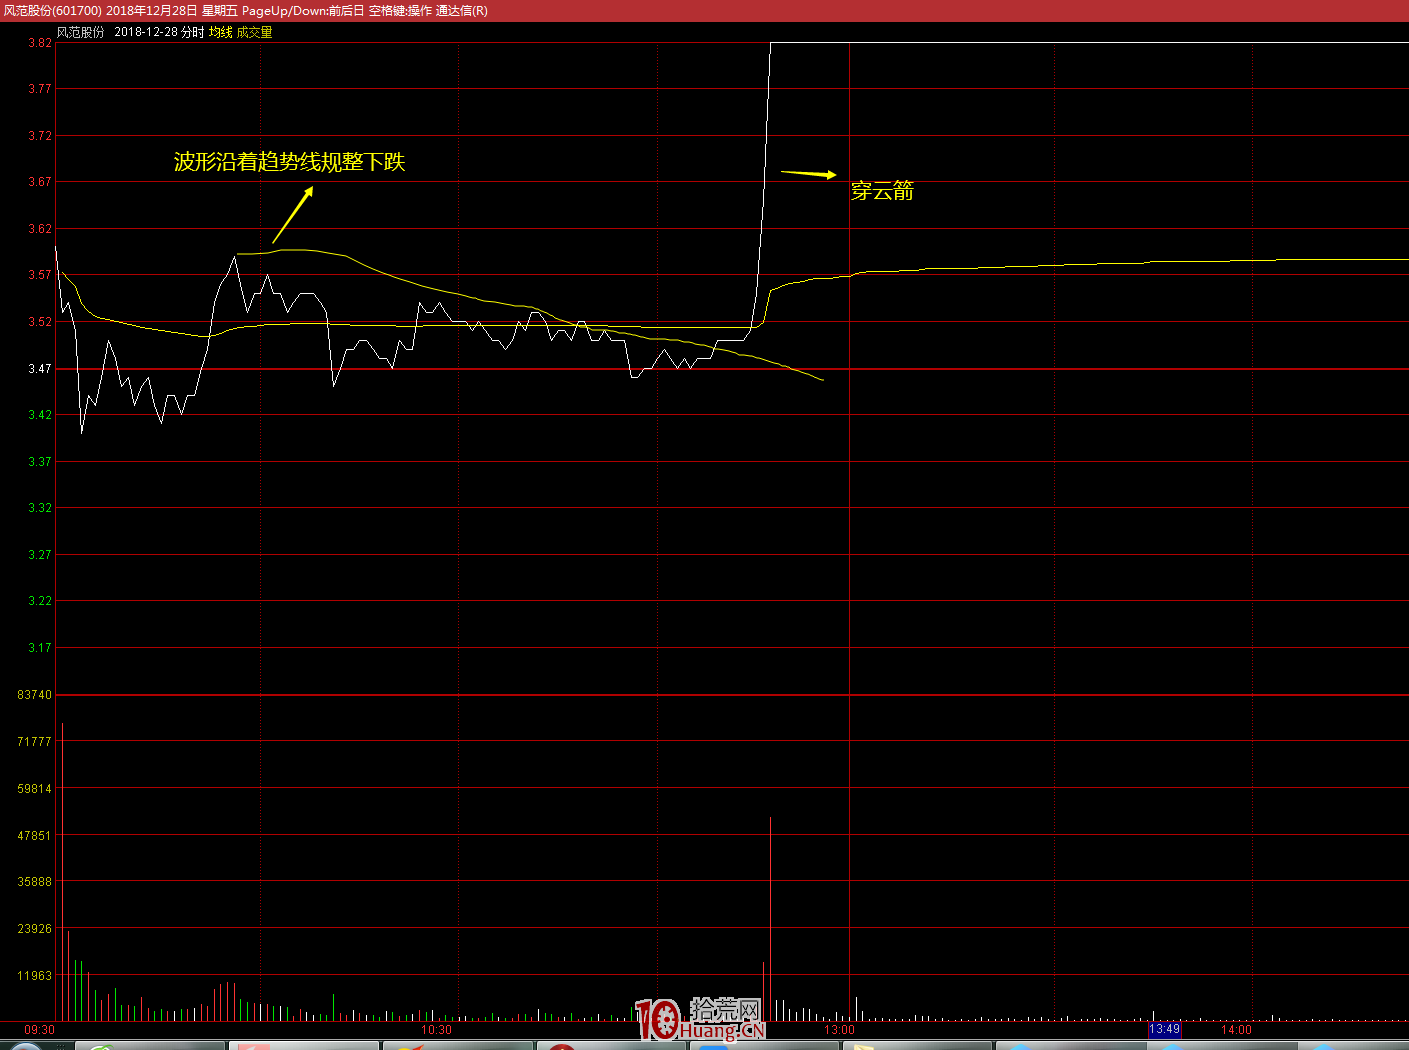
Task: Click the 3.17 price axis label
Action: (x=39, y=648)
